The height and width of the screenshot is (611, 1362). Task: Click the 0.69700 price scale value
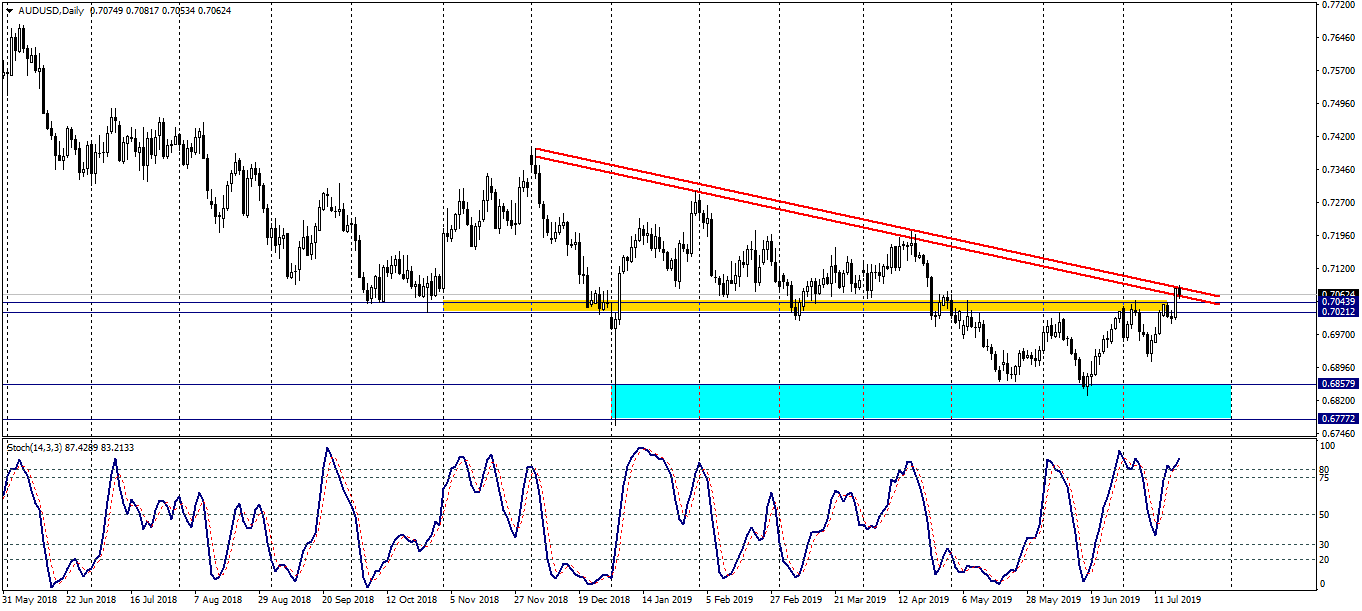pos(1336,335)
